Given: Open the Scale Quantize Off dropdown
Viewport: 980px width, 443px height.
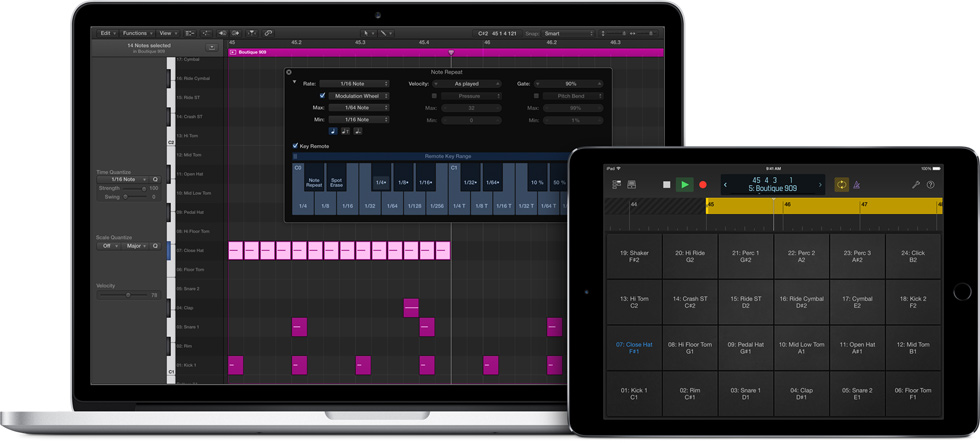Looking at the screenshot, I should [107, 246].
